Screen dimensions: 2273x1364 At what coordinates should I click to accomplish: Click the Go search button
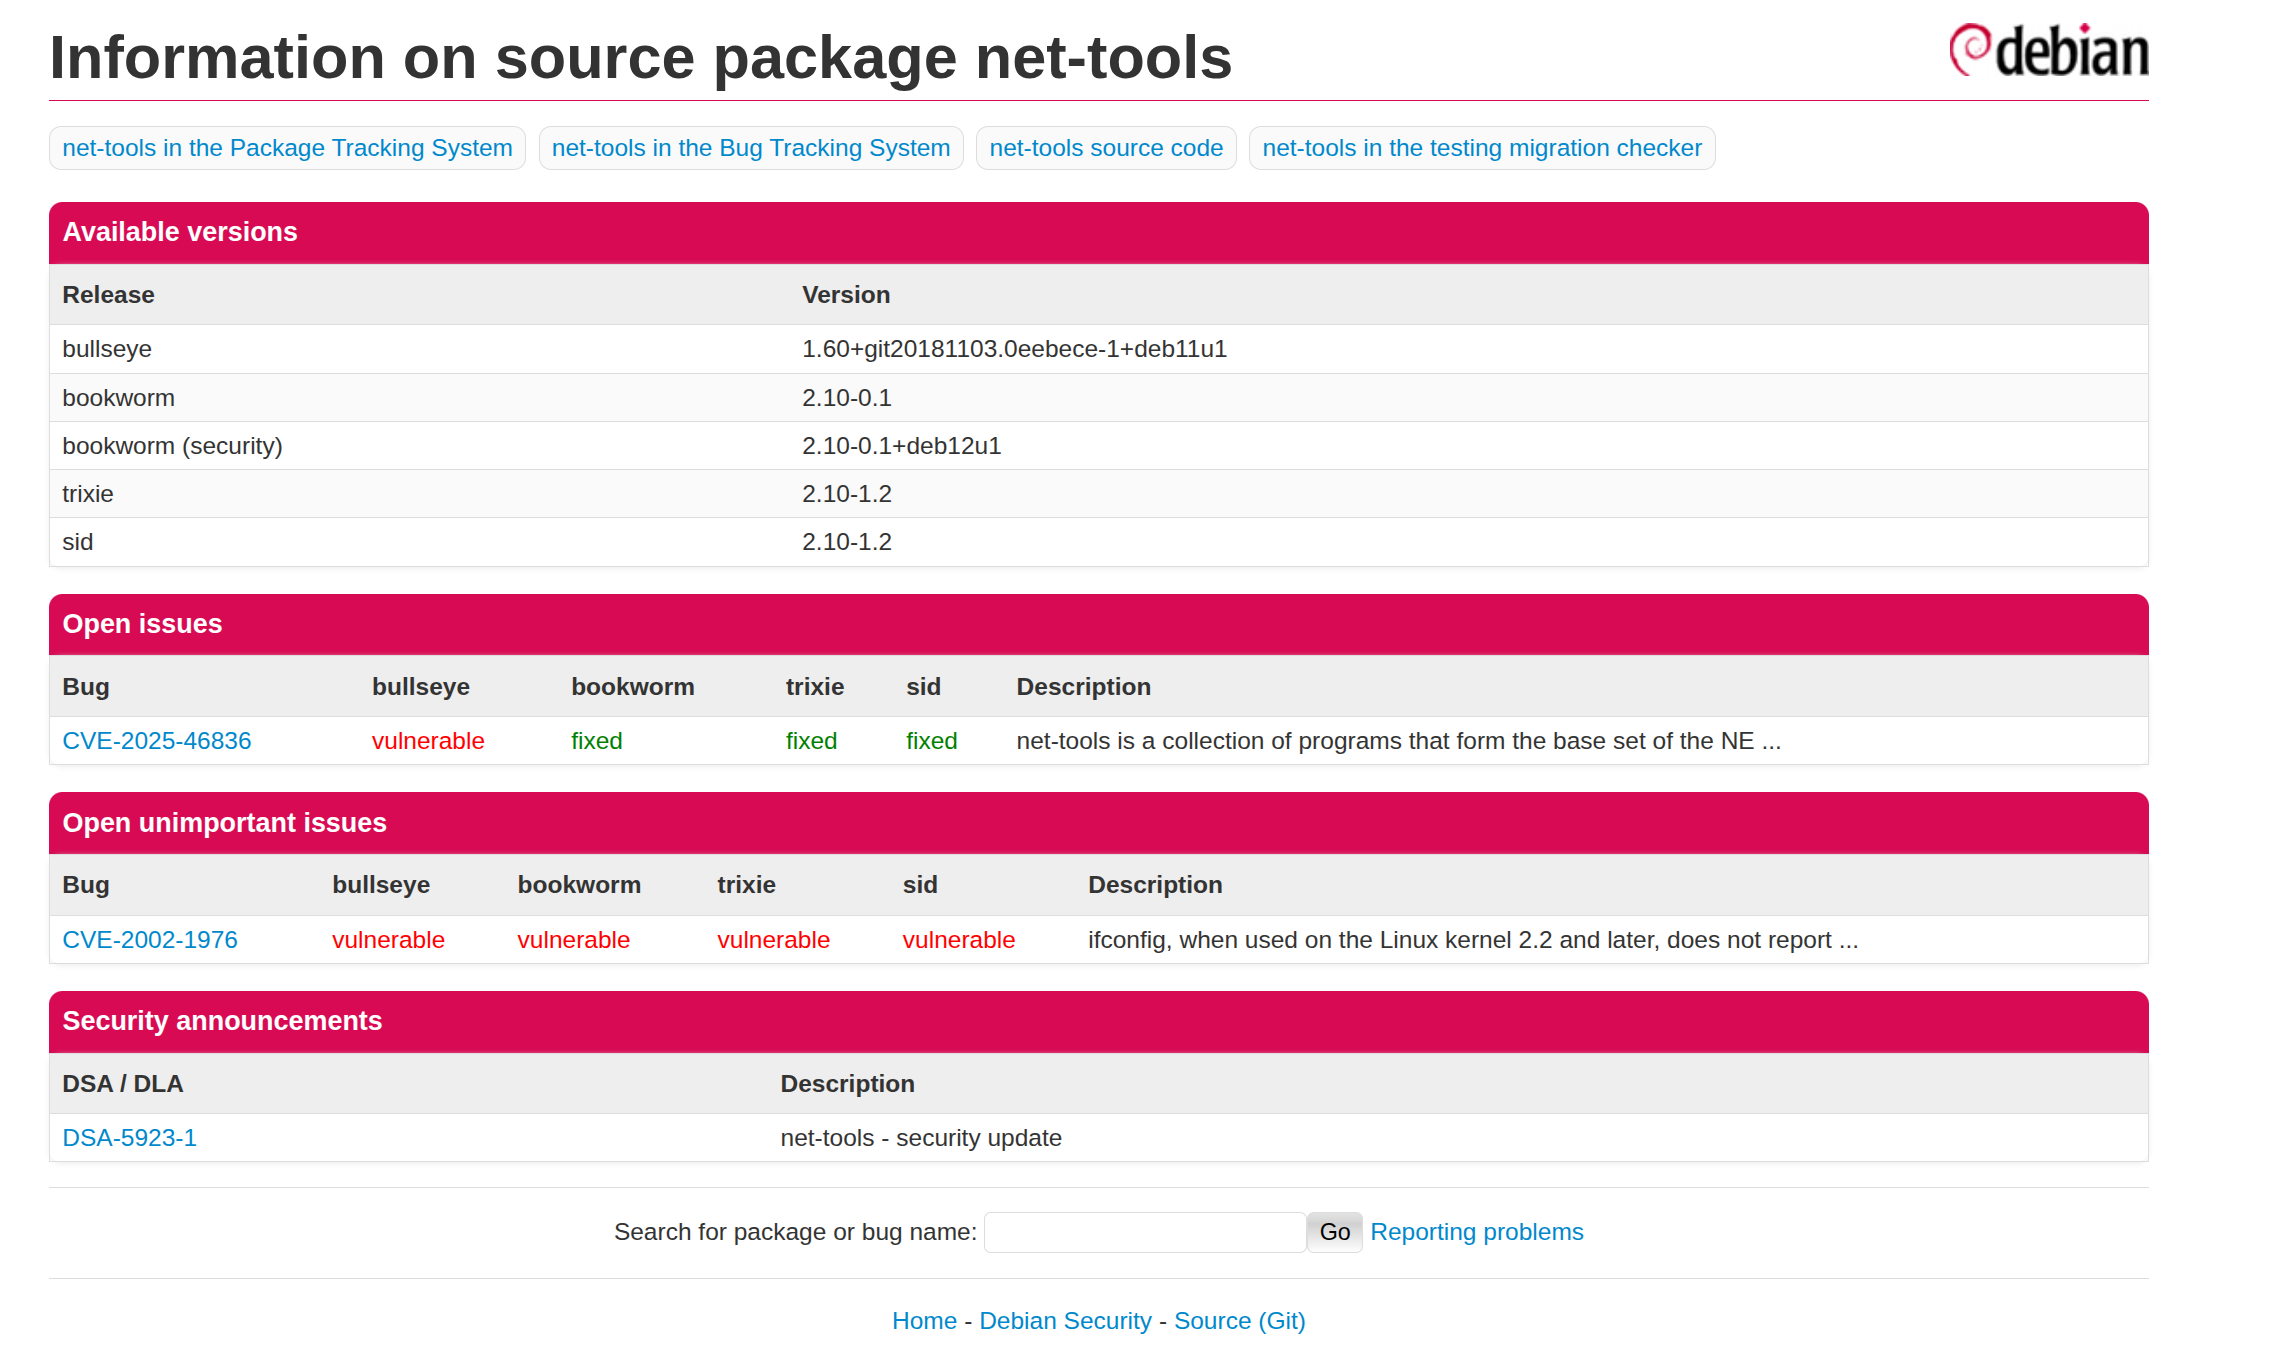click(1334, 1232)
